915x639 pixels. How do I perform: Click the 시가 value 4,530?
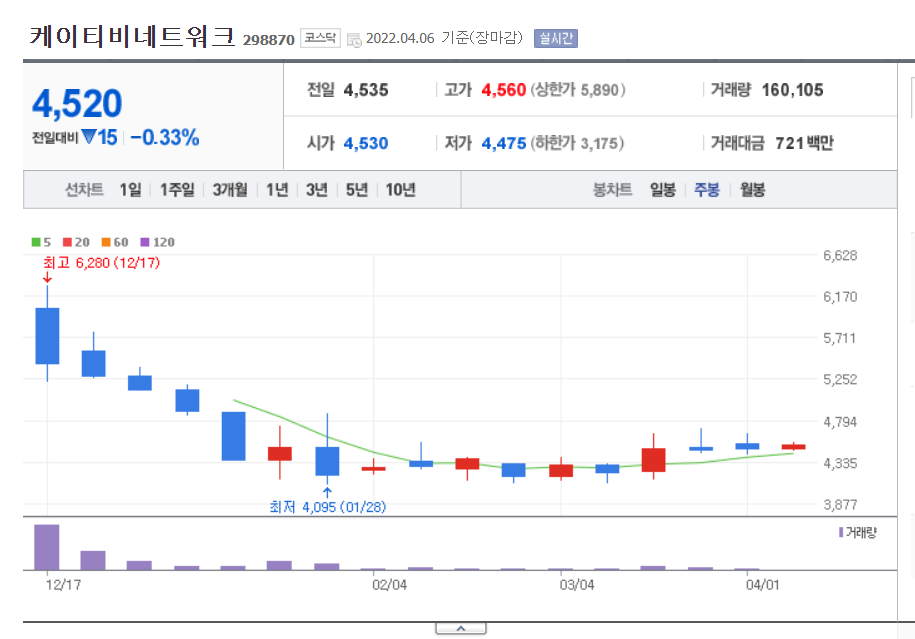pyautogui.click(x=366, y=143)
